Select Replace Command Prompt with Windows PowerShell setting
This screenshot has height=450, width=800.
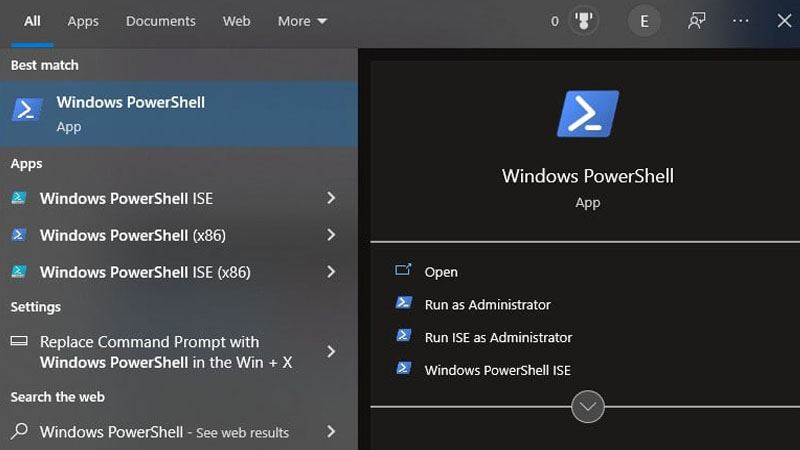pos(179,352)
